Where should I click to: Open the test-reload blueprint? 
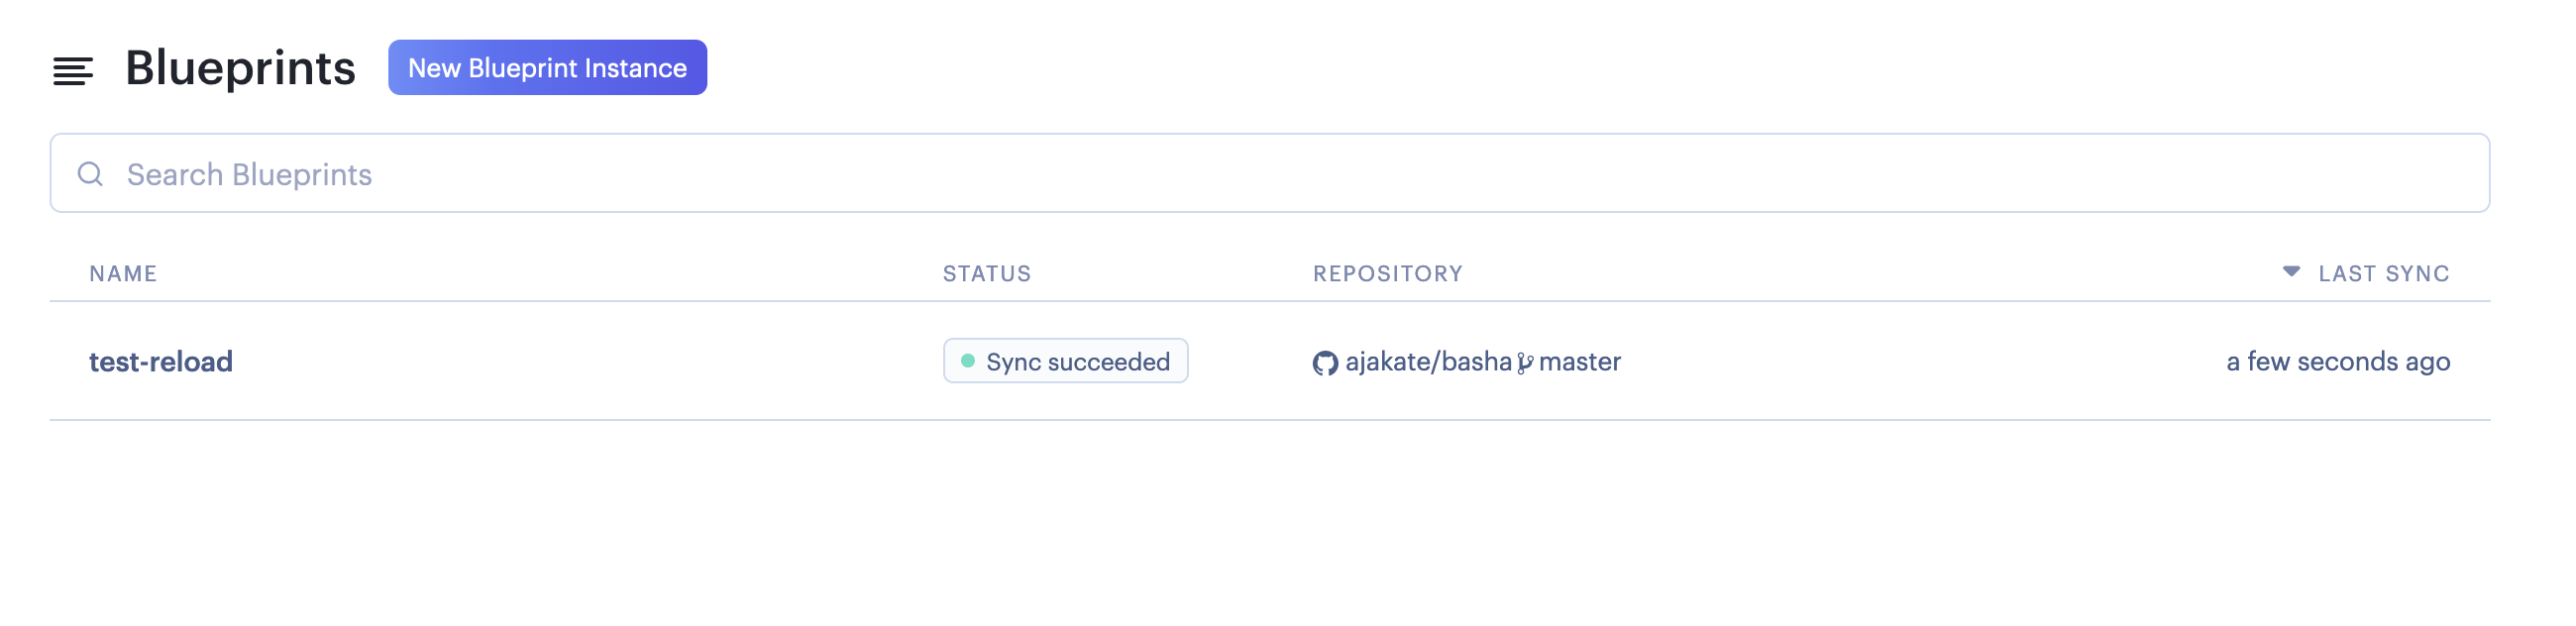161,361
